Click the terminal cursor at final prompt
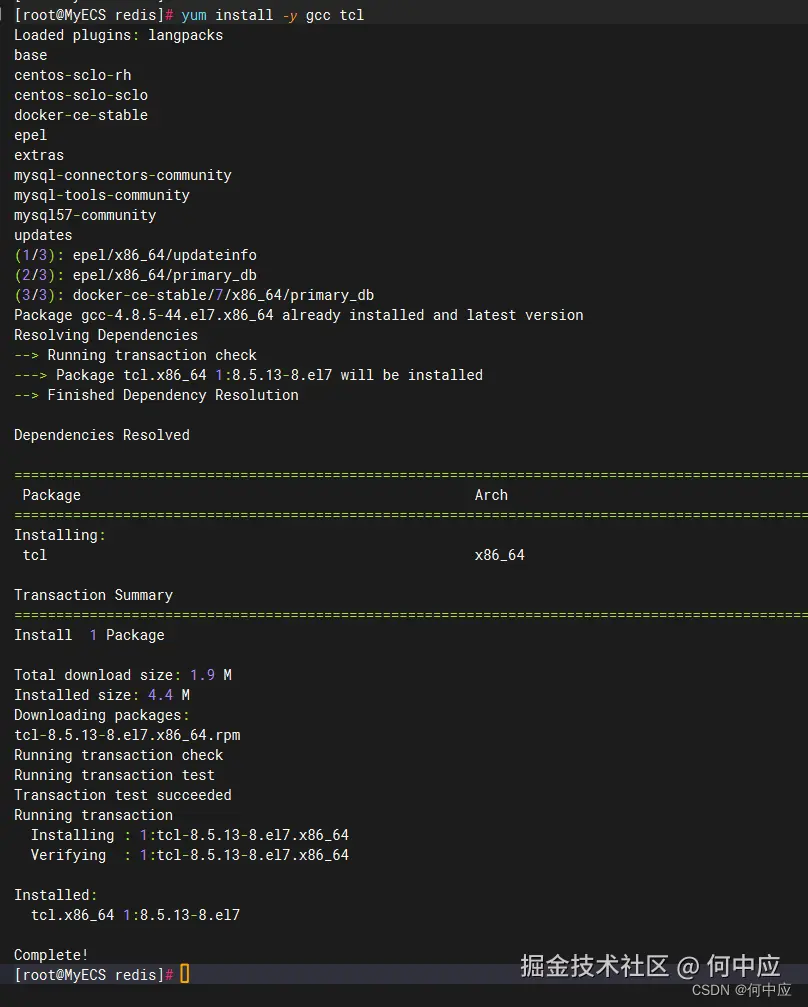 pyautogui.click(x=184, y=974)
